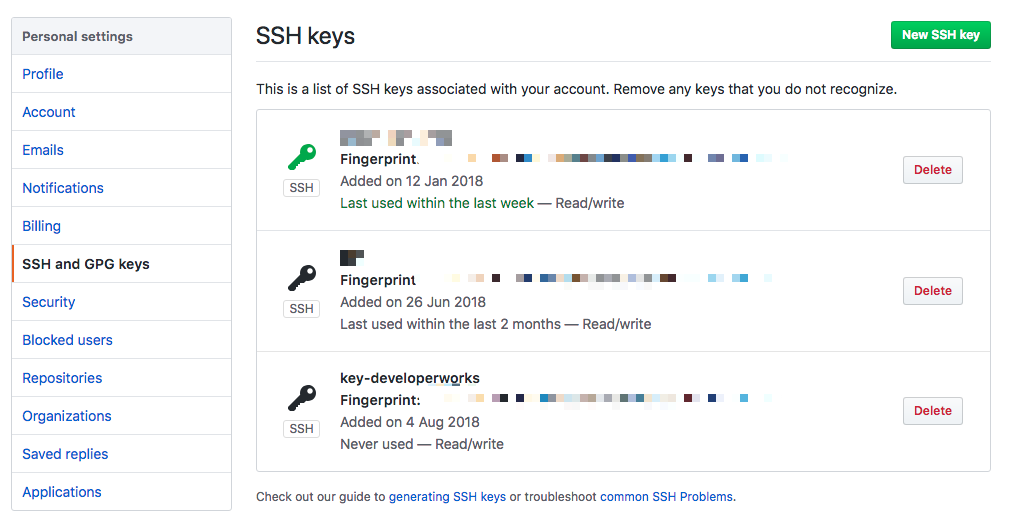The width and height of the screenshot is (1017, 516).
Task: Open the Profile settings page
Action: click(43, 74)
